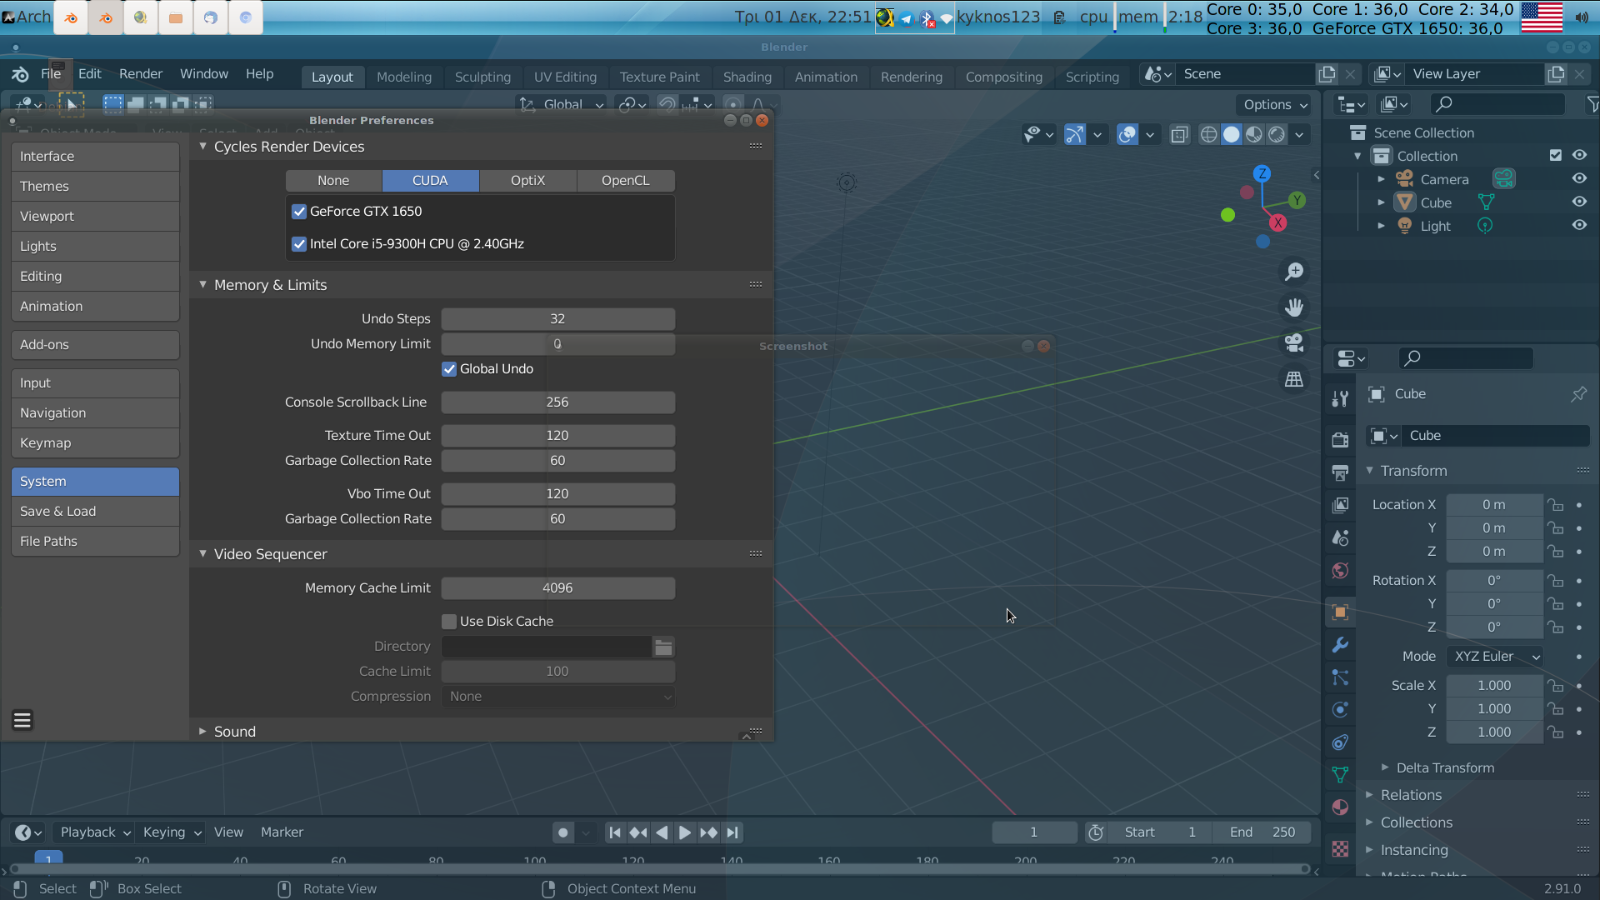The width and height of the screenshot is (1600, 900).
Task: Click the pin icon next to Cube
Action: click(1578, 394)
